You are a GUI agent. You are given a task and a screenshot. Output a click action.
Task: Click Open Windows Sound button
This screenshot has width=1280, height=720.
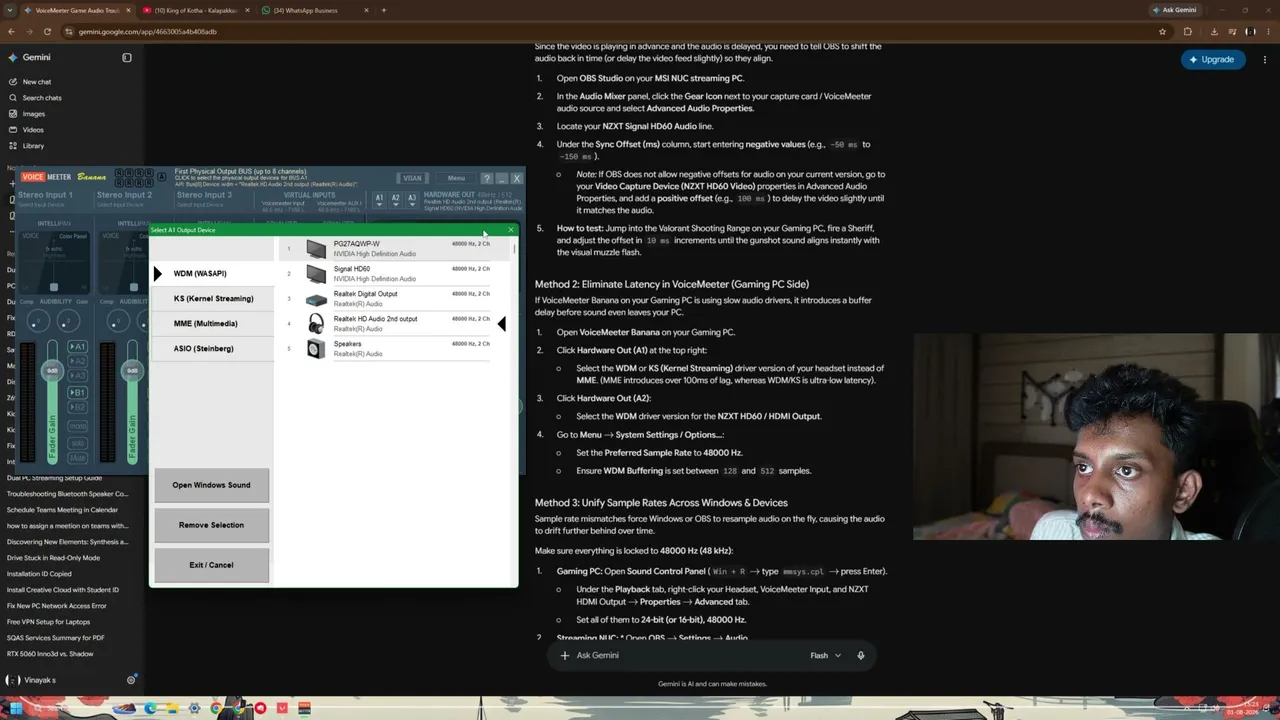(x=211, y=485)
